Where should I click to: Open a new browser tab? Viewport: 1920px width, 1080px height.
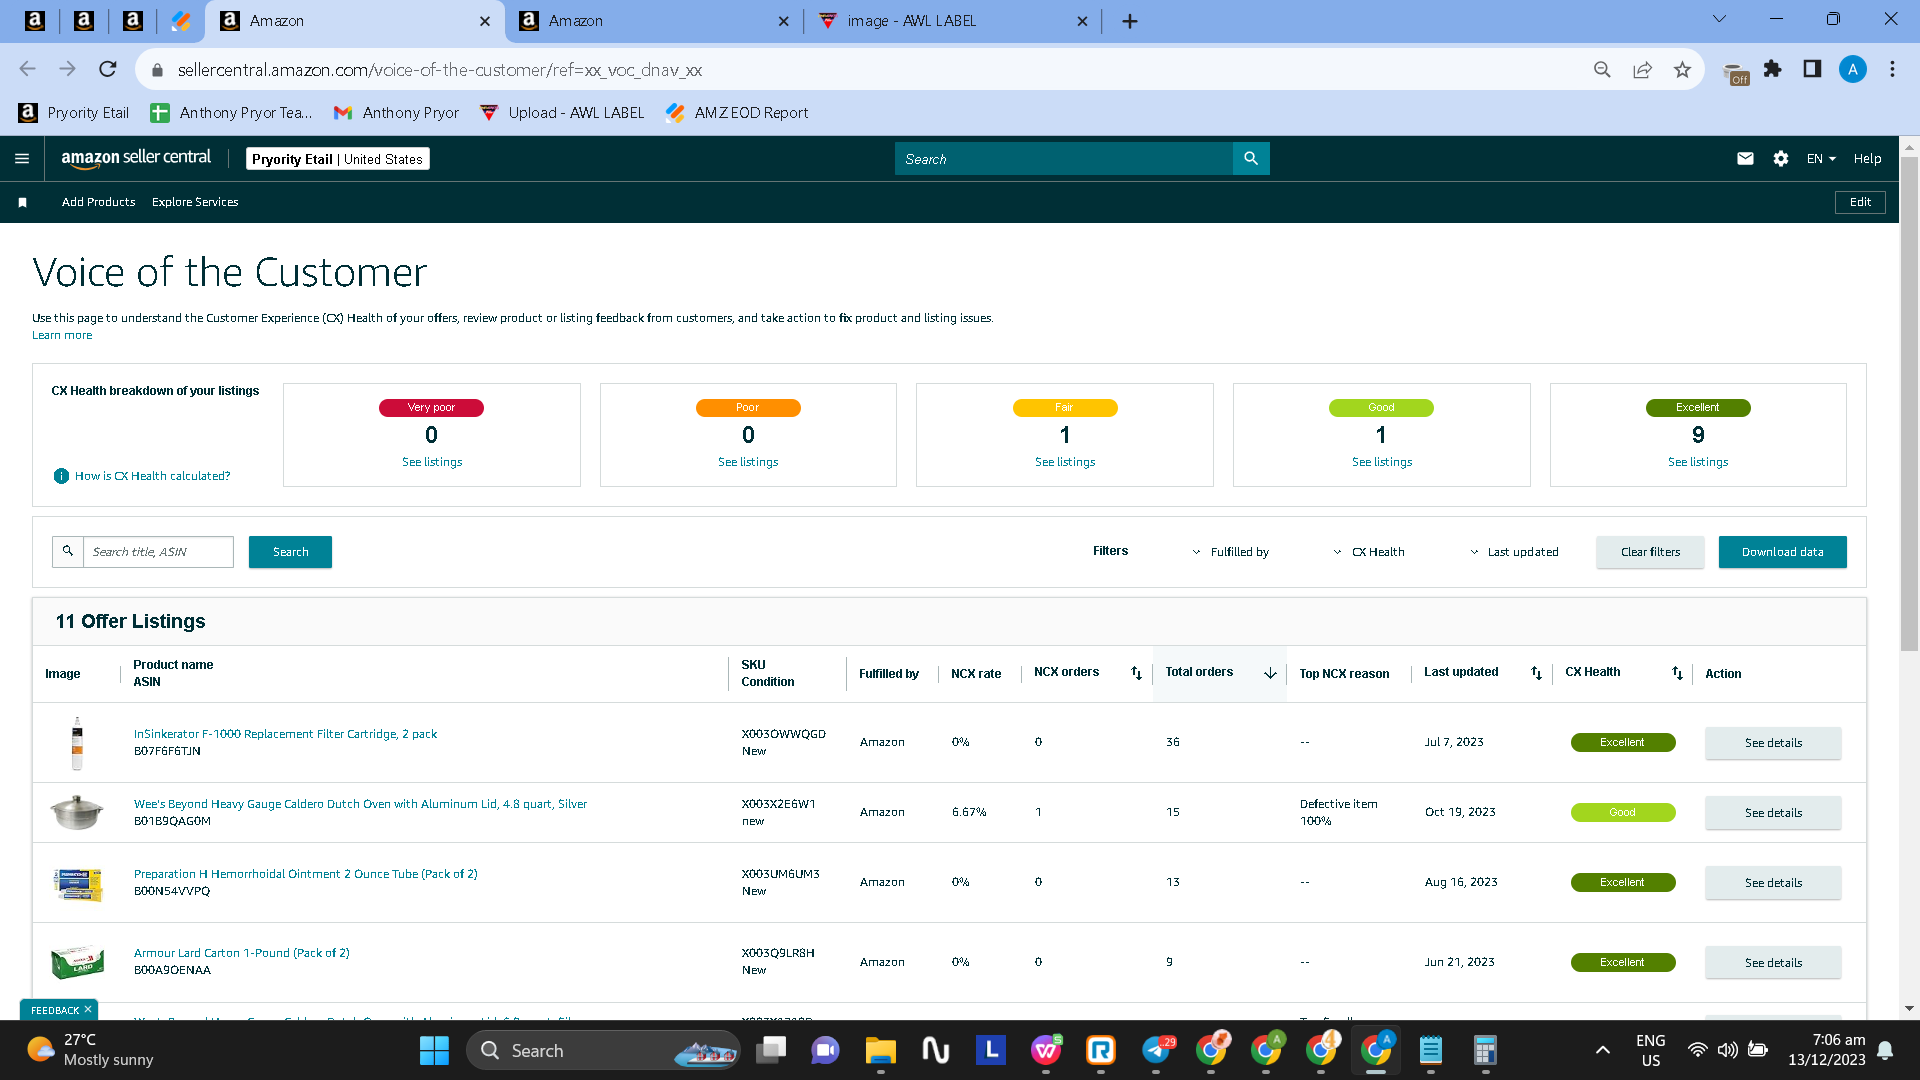[1130, 21]
